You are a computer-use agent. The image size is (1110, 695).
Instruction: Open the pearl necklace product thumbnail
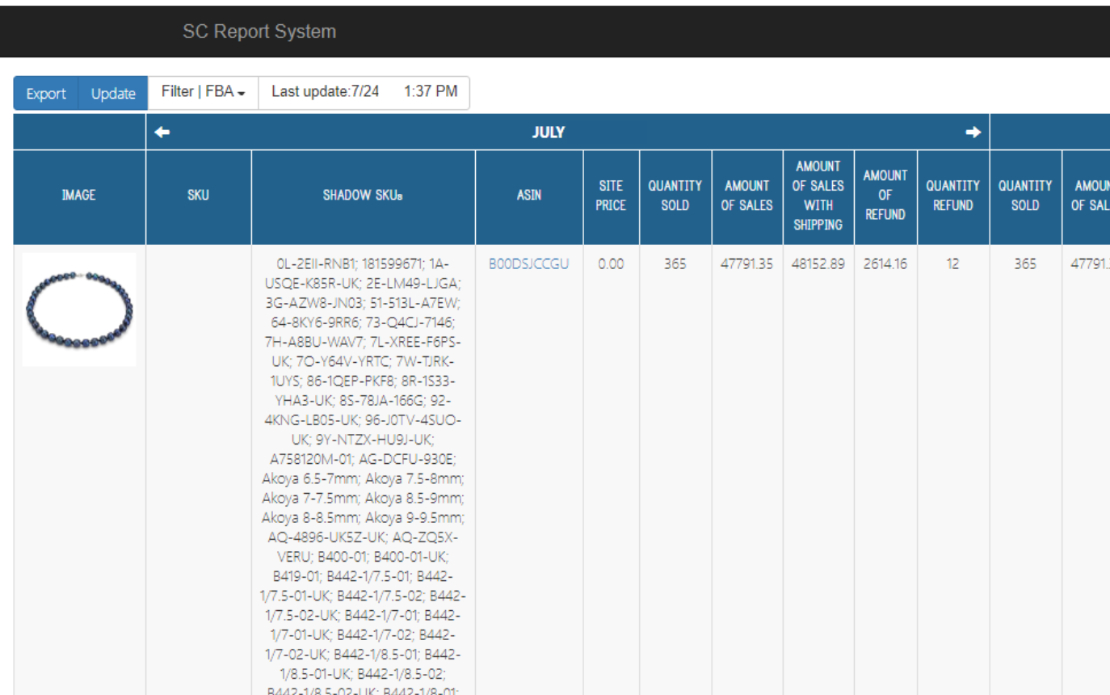click(79, 310)
